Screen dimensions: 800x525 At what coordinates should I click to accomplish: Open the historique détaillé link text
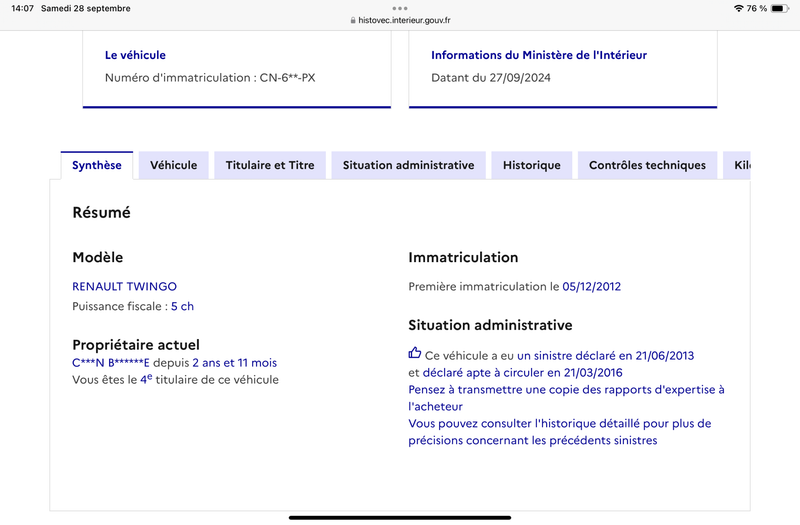[560, 432]
